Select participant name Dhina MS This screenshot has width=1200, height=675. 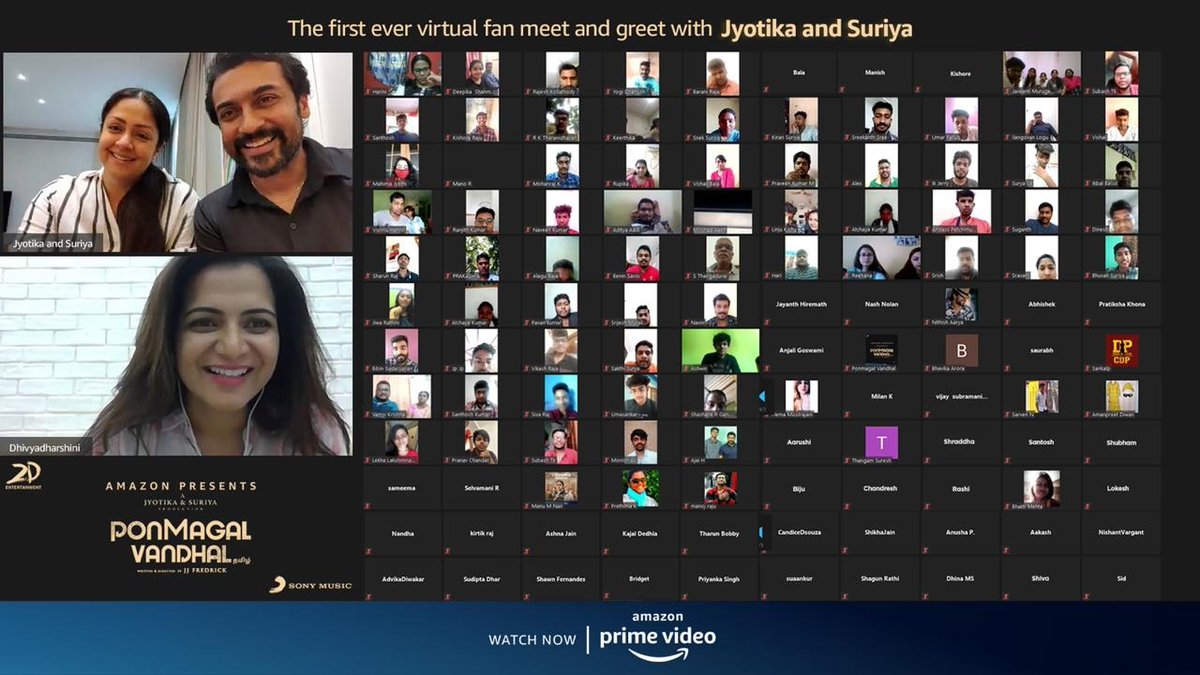tap(961, 578)
